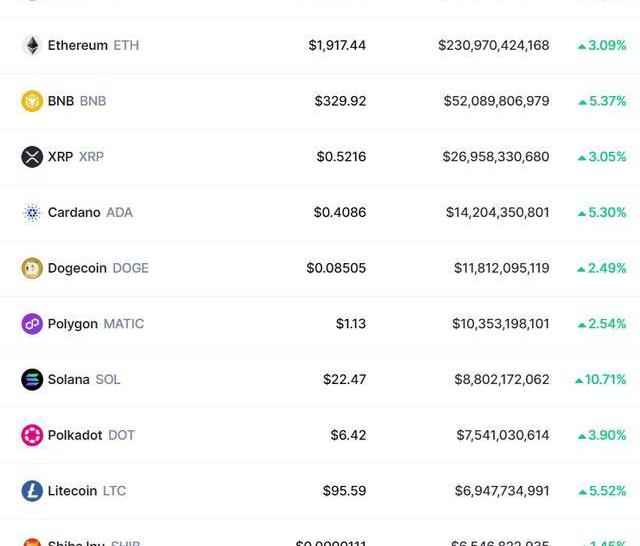The width and height of the screenshot is (640, 546).
Task: Open the Polkadot name link
Action: point(75,435)
